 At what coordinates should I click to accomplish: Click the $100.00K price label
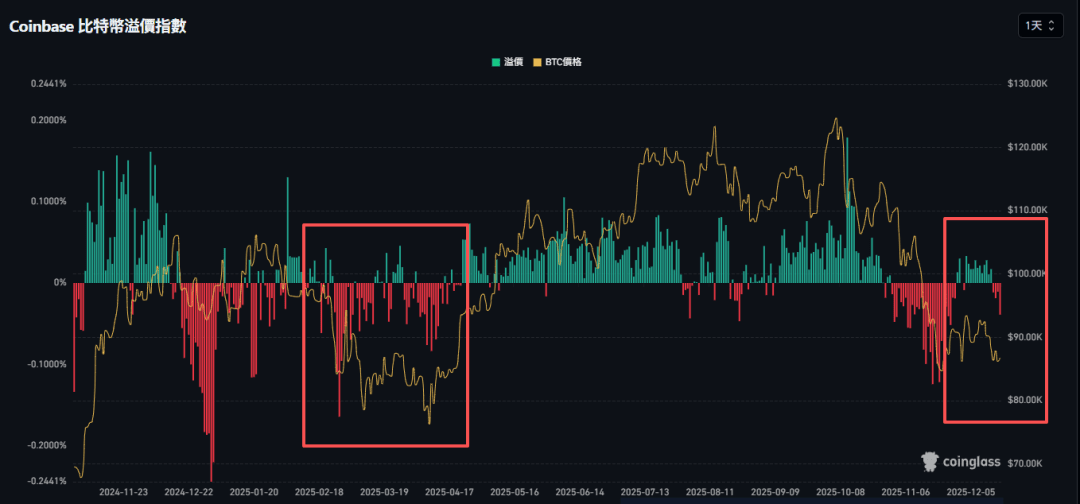click(x=1026, y=273)
